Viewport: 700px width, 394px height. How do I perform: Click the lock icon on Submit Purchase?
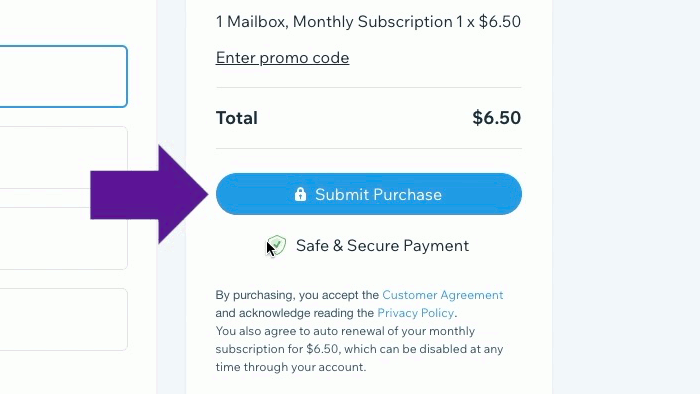300,194
